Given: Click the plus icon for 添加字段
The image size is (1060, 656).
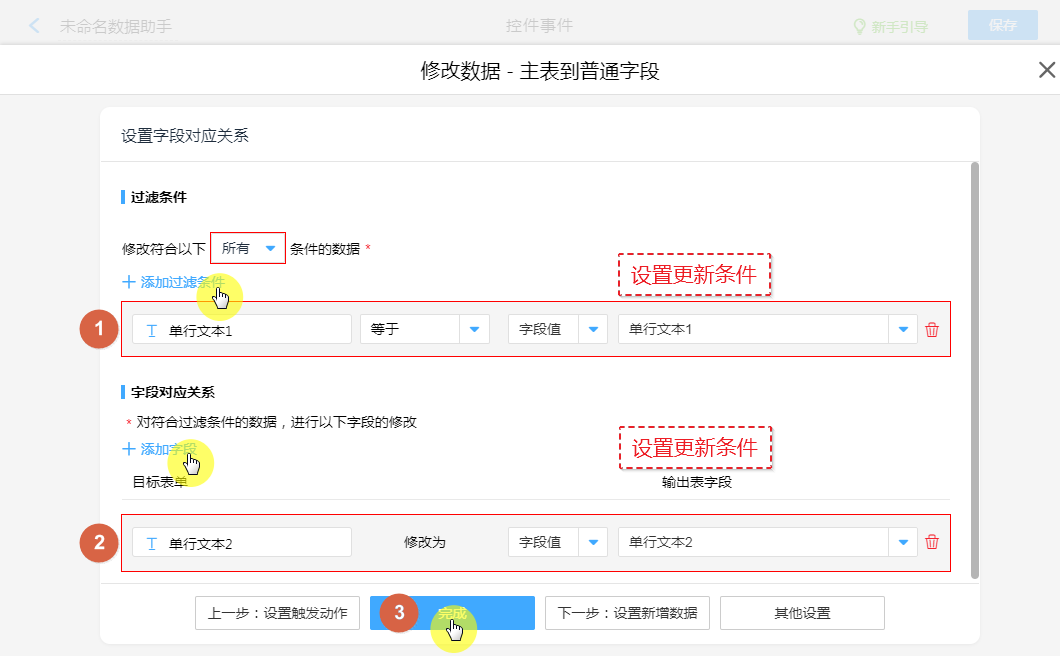Looking at the screenshot, I should (128, 450).
